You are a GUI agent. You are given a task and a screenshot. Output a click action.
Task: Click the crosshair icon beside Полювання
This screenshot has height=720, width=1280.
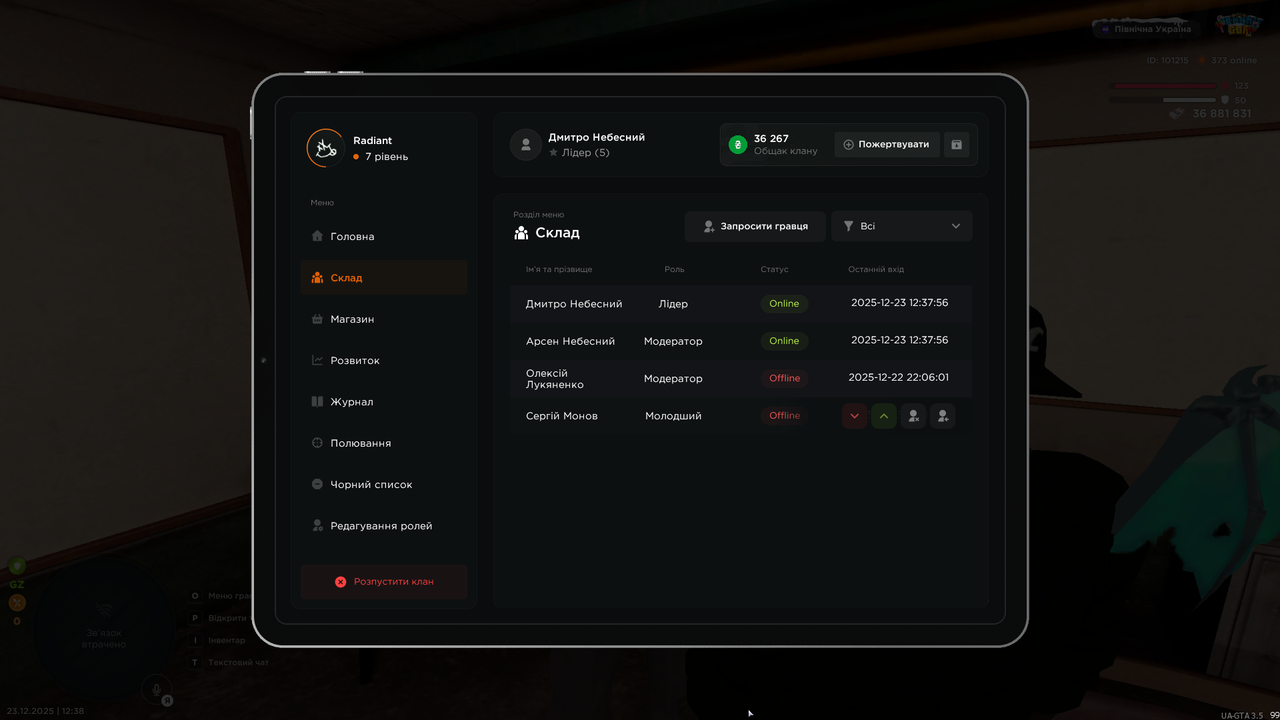pos(318,443)
